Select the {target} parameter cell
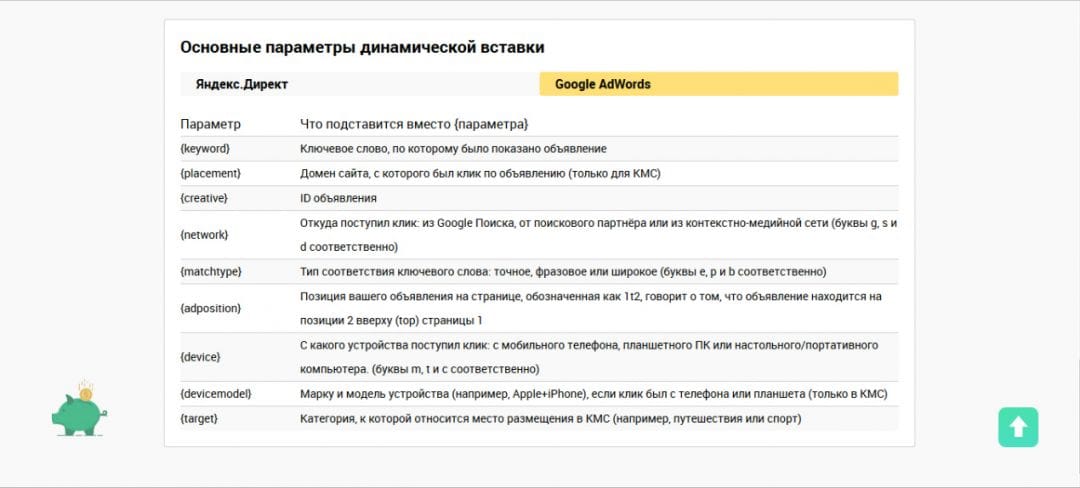Screen dimensions: 1080x488 199,418
